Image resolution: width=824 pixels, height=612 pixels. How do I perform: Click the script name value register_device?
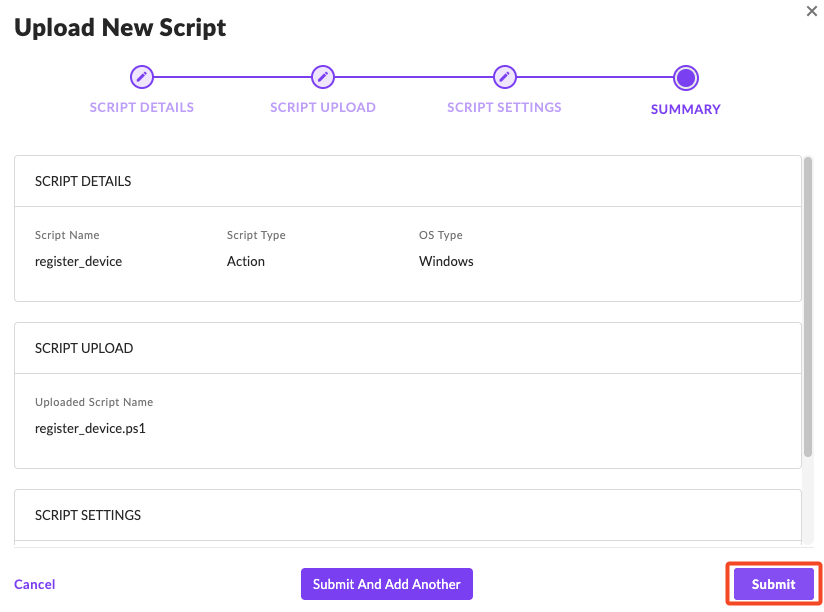pos(78,261)
